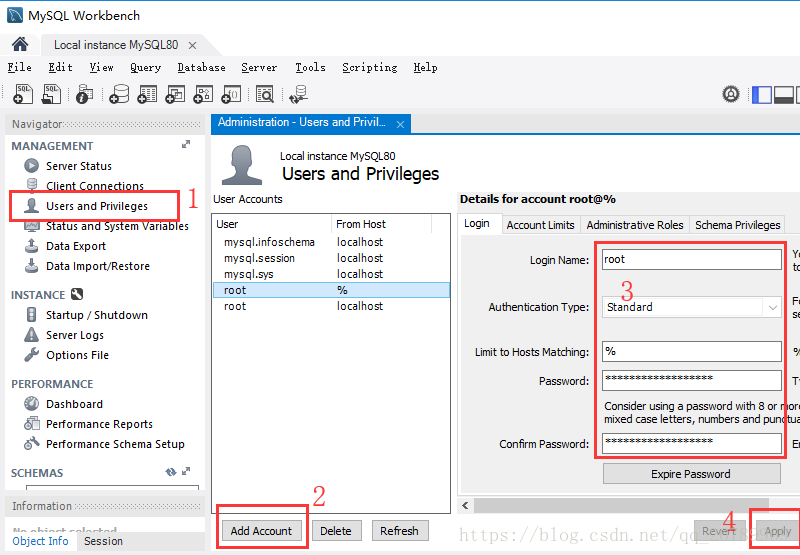Click the Delete account button
This screenshot has height=555, width=800.
pos(336,531)
